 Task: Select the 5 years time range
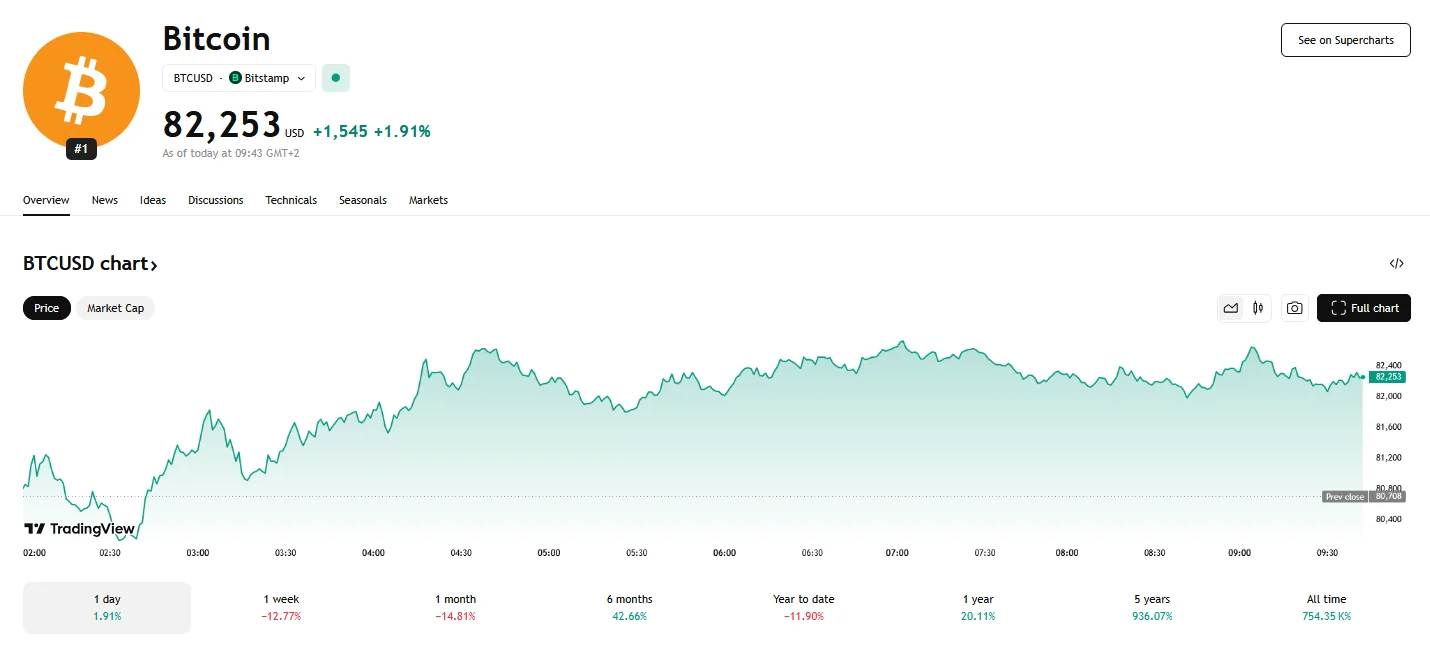click(1155, 607)
